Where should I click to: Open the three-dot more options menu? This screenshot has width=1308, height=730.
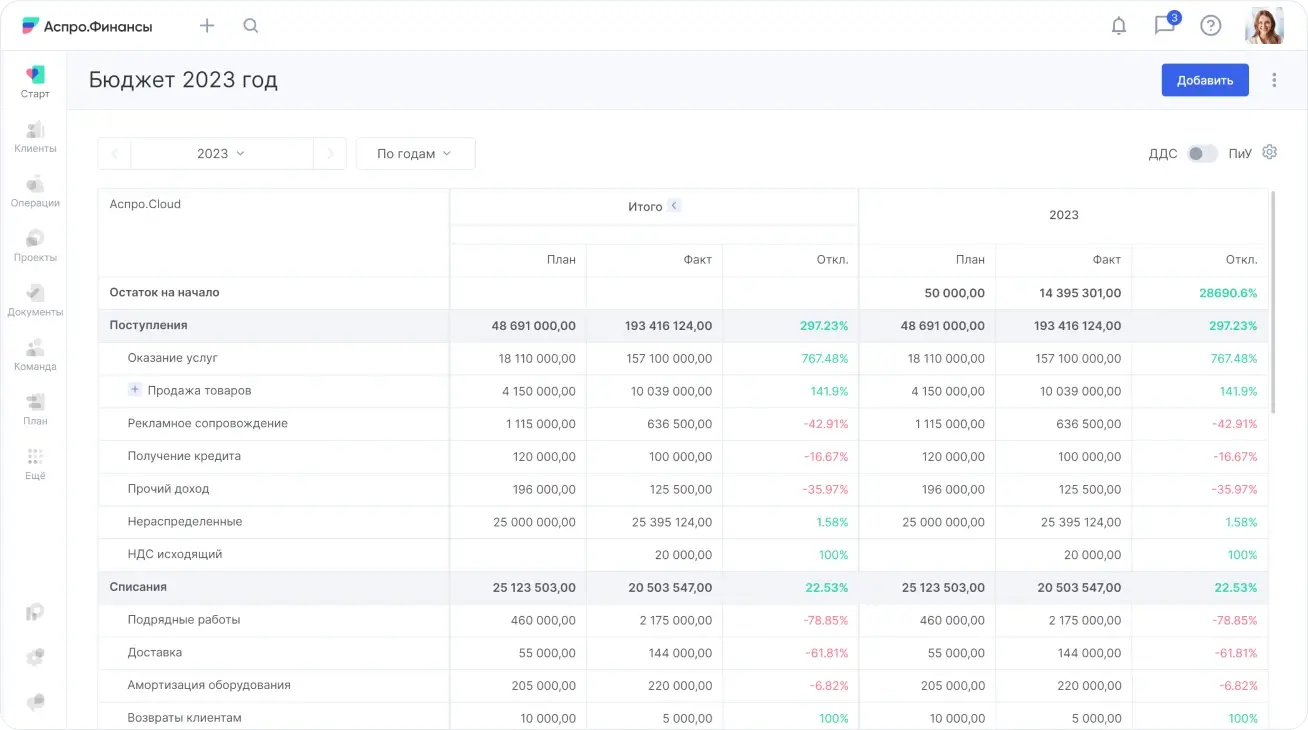1274,80
